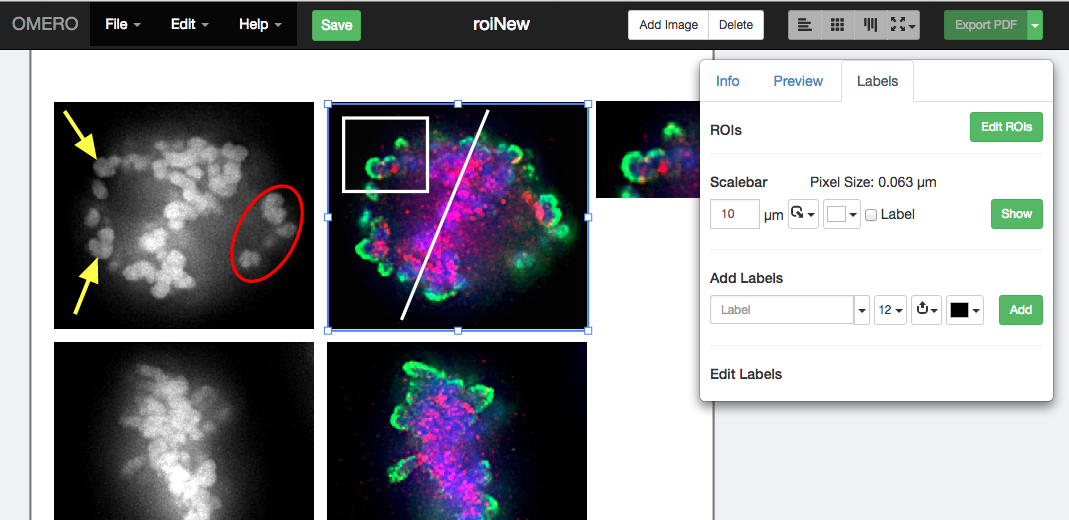Enable the scalebar Label checkbox
Image resolution: width=1069 pixels, height=520 pixels.
click(x=871, y=215)
